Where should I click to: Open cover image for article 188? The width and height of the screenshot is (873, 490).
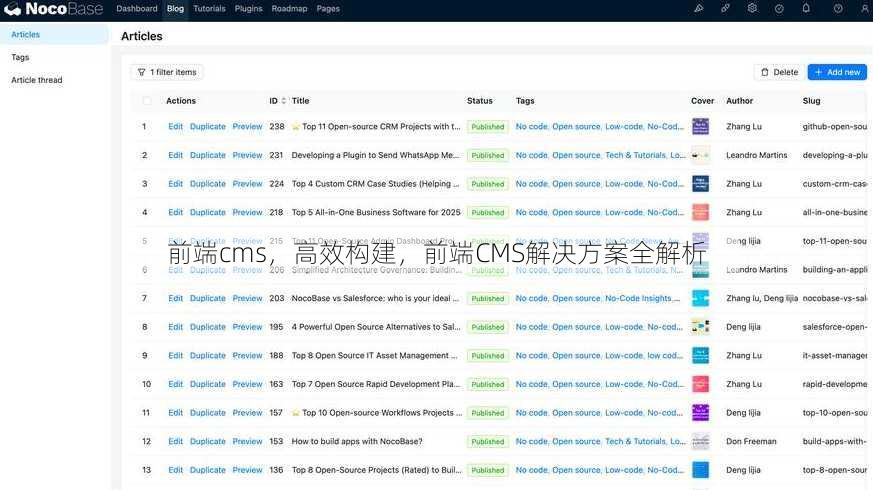point(700,355)
